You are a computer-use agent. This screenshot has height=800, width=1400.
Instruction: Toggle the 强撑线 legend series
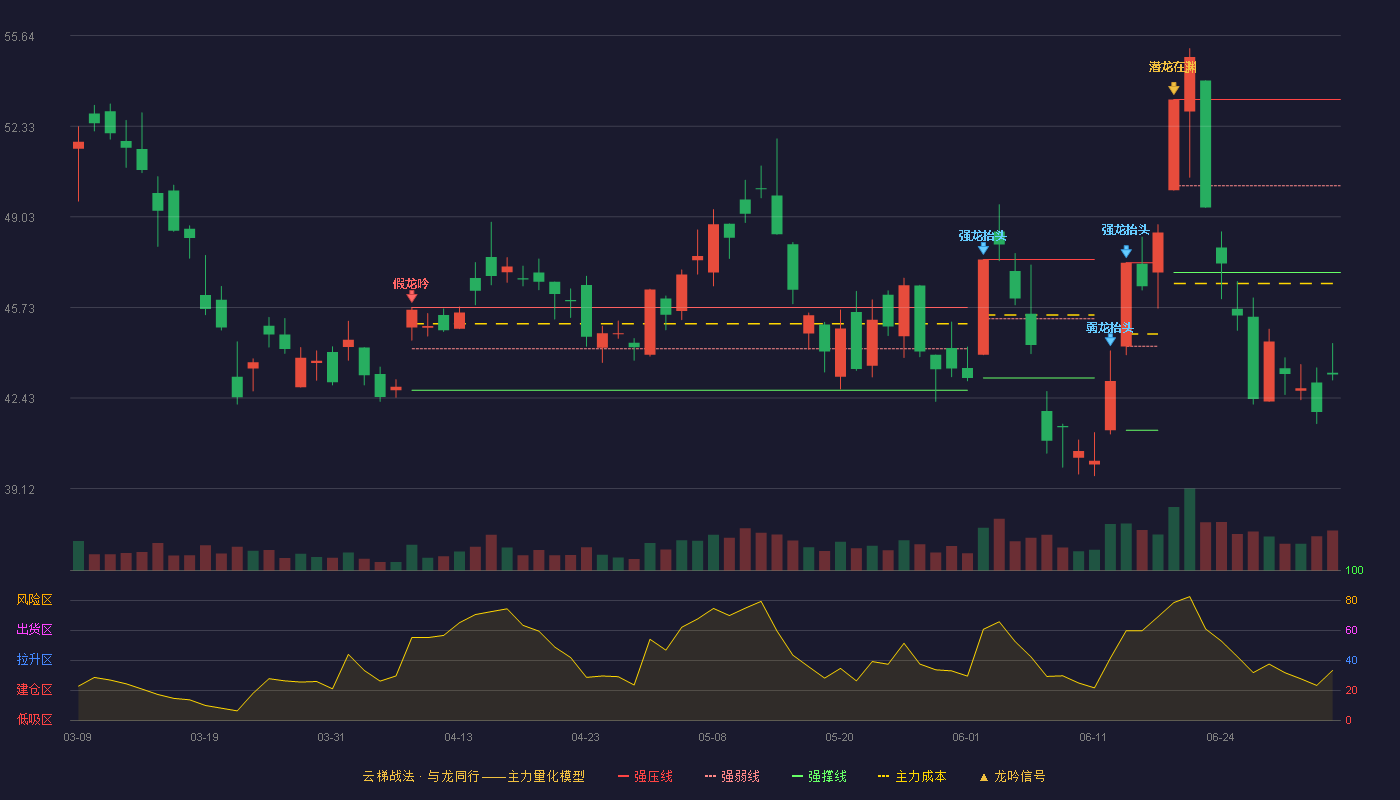point(819,776)
